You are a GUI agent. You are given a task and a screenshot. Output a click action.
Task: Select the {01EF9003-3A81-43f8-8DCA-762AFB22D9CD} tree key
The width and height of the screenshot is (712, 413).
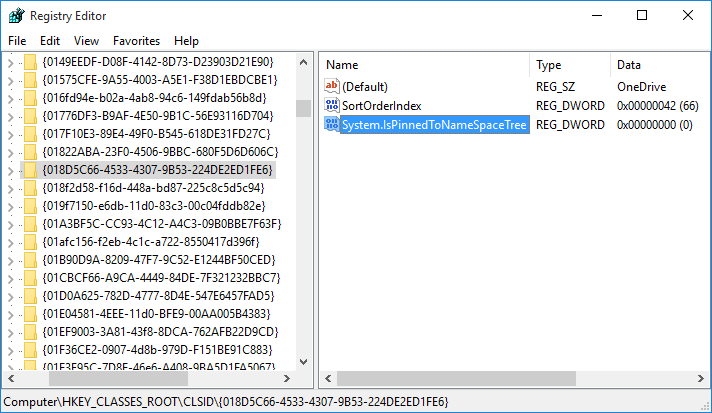(160, 332)
